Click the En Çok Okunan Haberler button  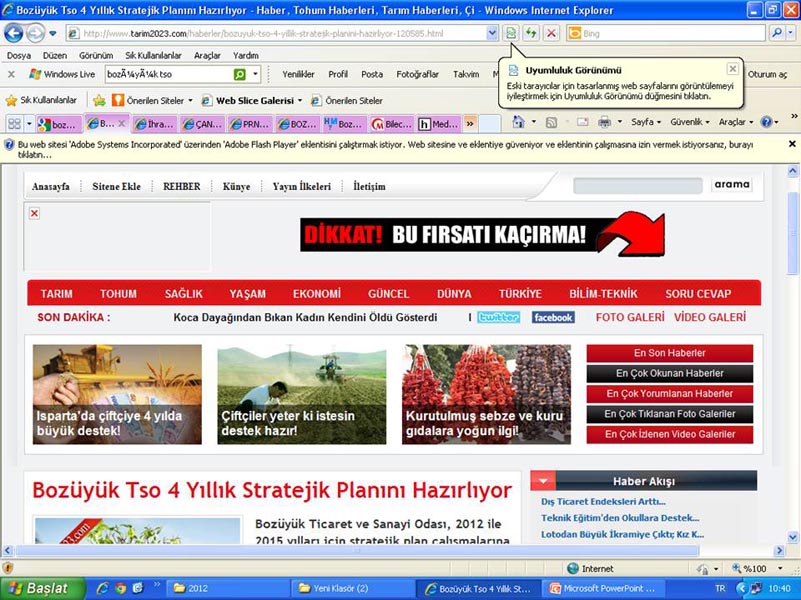pyautogui.click(x=670, y=373)
